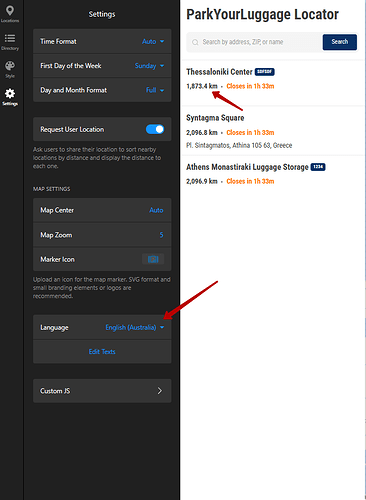Image resolution: width=366 pixels, height=500 pixels.
Task: Click the badge next to Thessaloniki Center
Action: coord(265,72)
